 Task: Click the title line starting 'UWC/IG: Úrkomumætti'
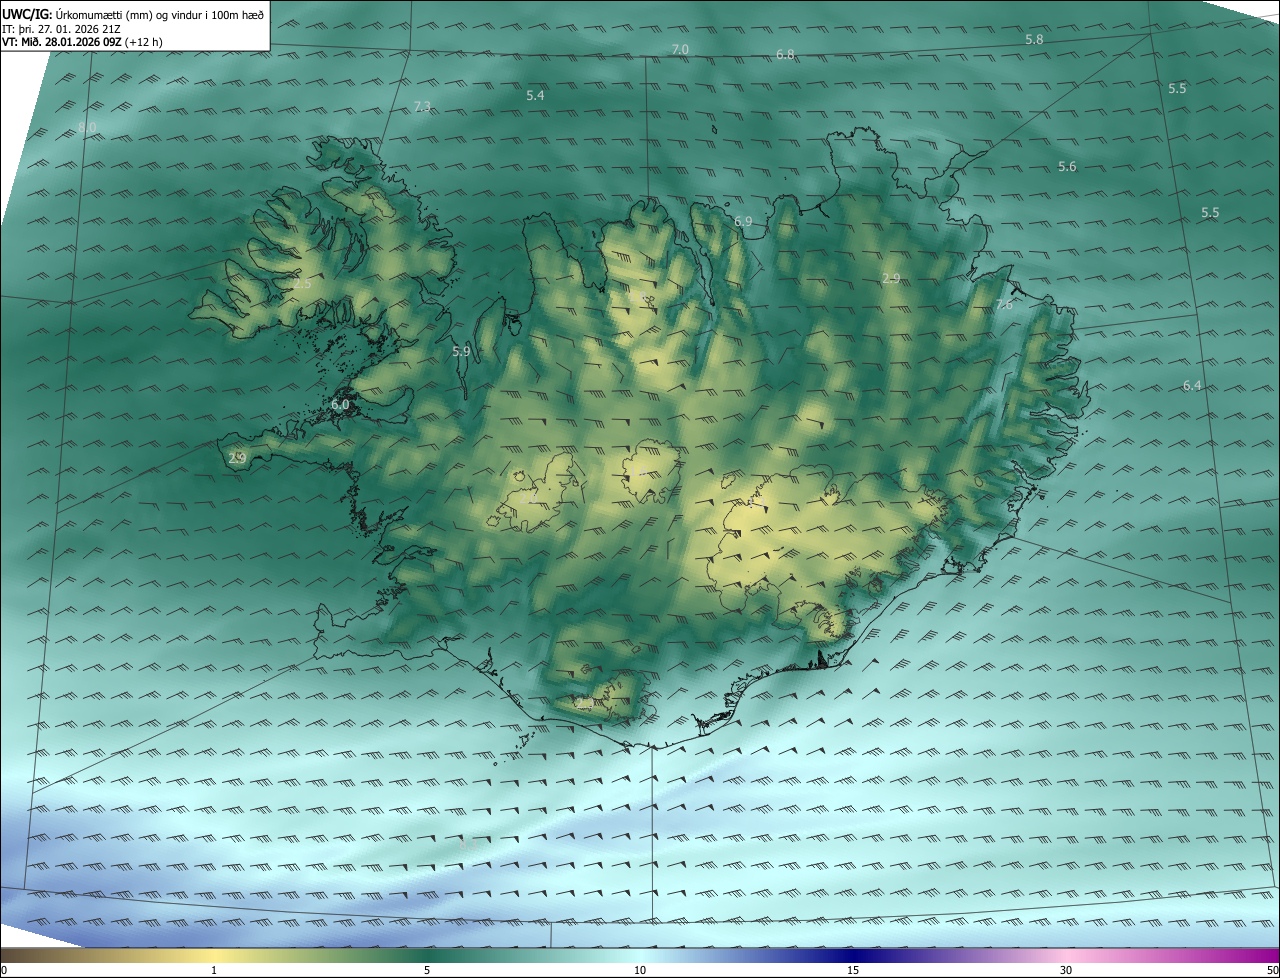(133, 13)
